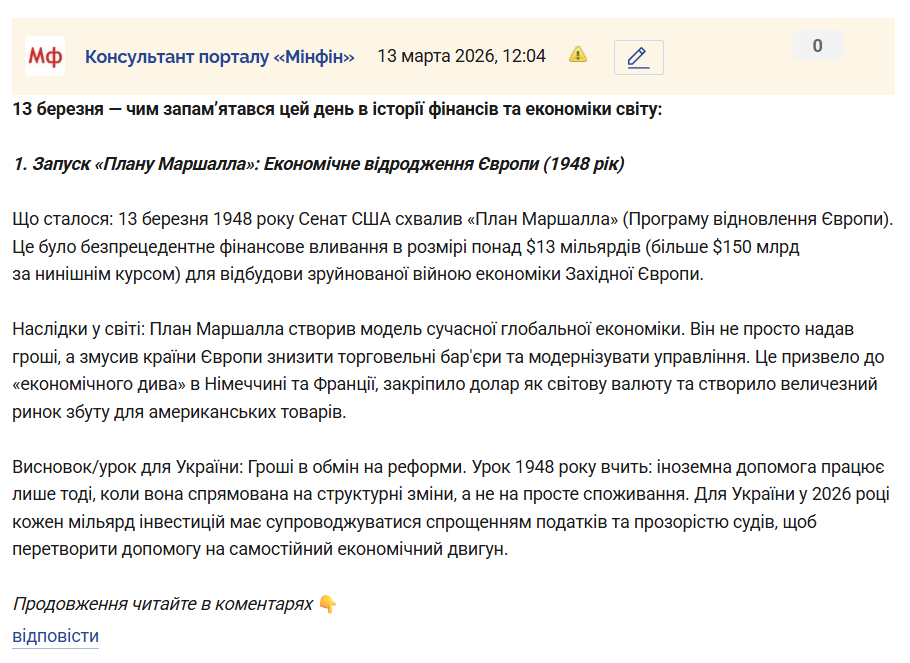The width and height of the screenshot is (910, 663).
Task: Open the yellow warning triangle icon
Action: pyautogui.click(x=578, y=55)
